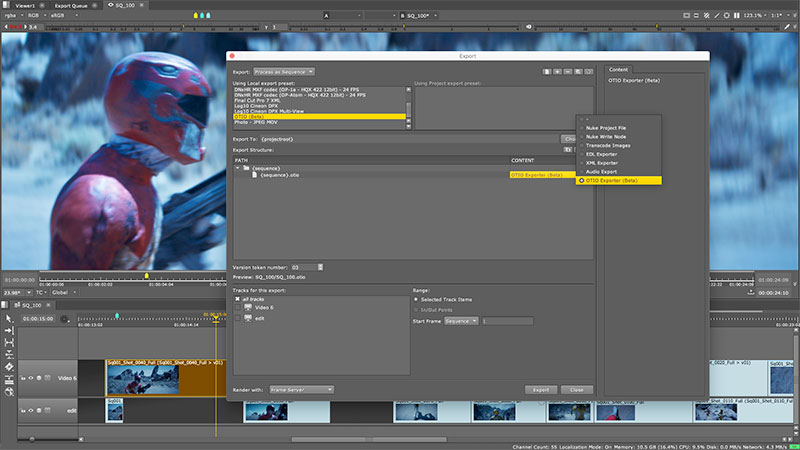800x450 pixels.
Task: Toggle the 'all tracks' checkbox
Action: point(237,299)
